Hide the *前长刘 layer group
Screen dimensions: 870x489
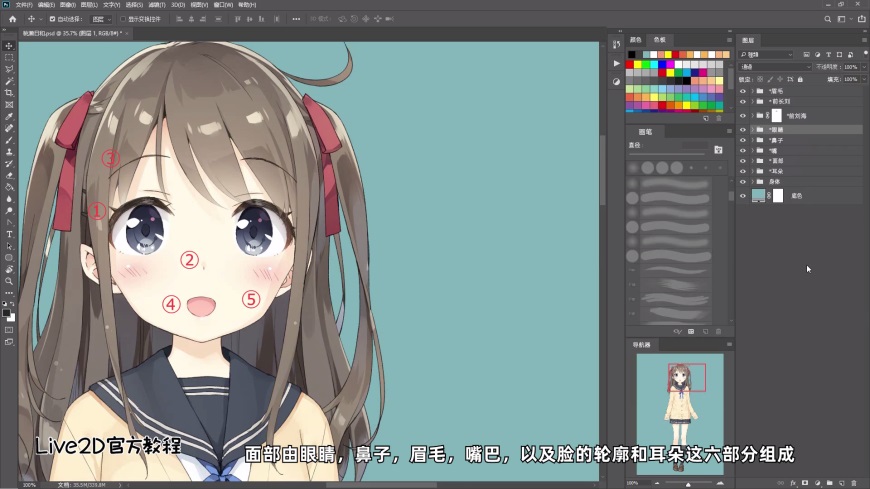coord(743,102)
